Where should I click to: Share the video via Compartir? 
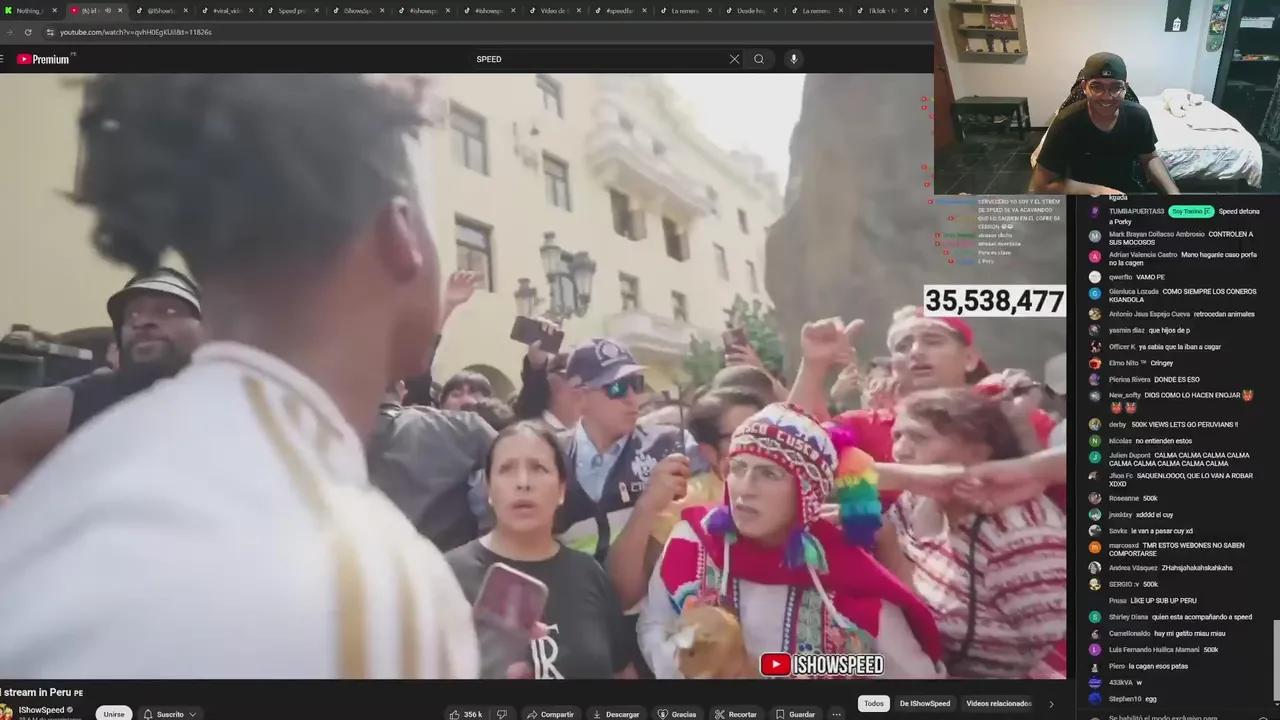(550, 714)
